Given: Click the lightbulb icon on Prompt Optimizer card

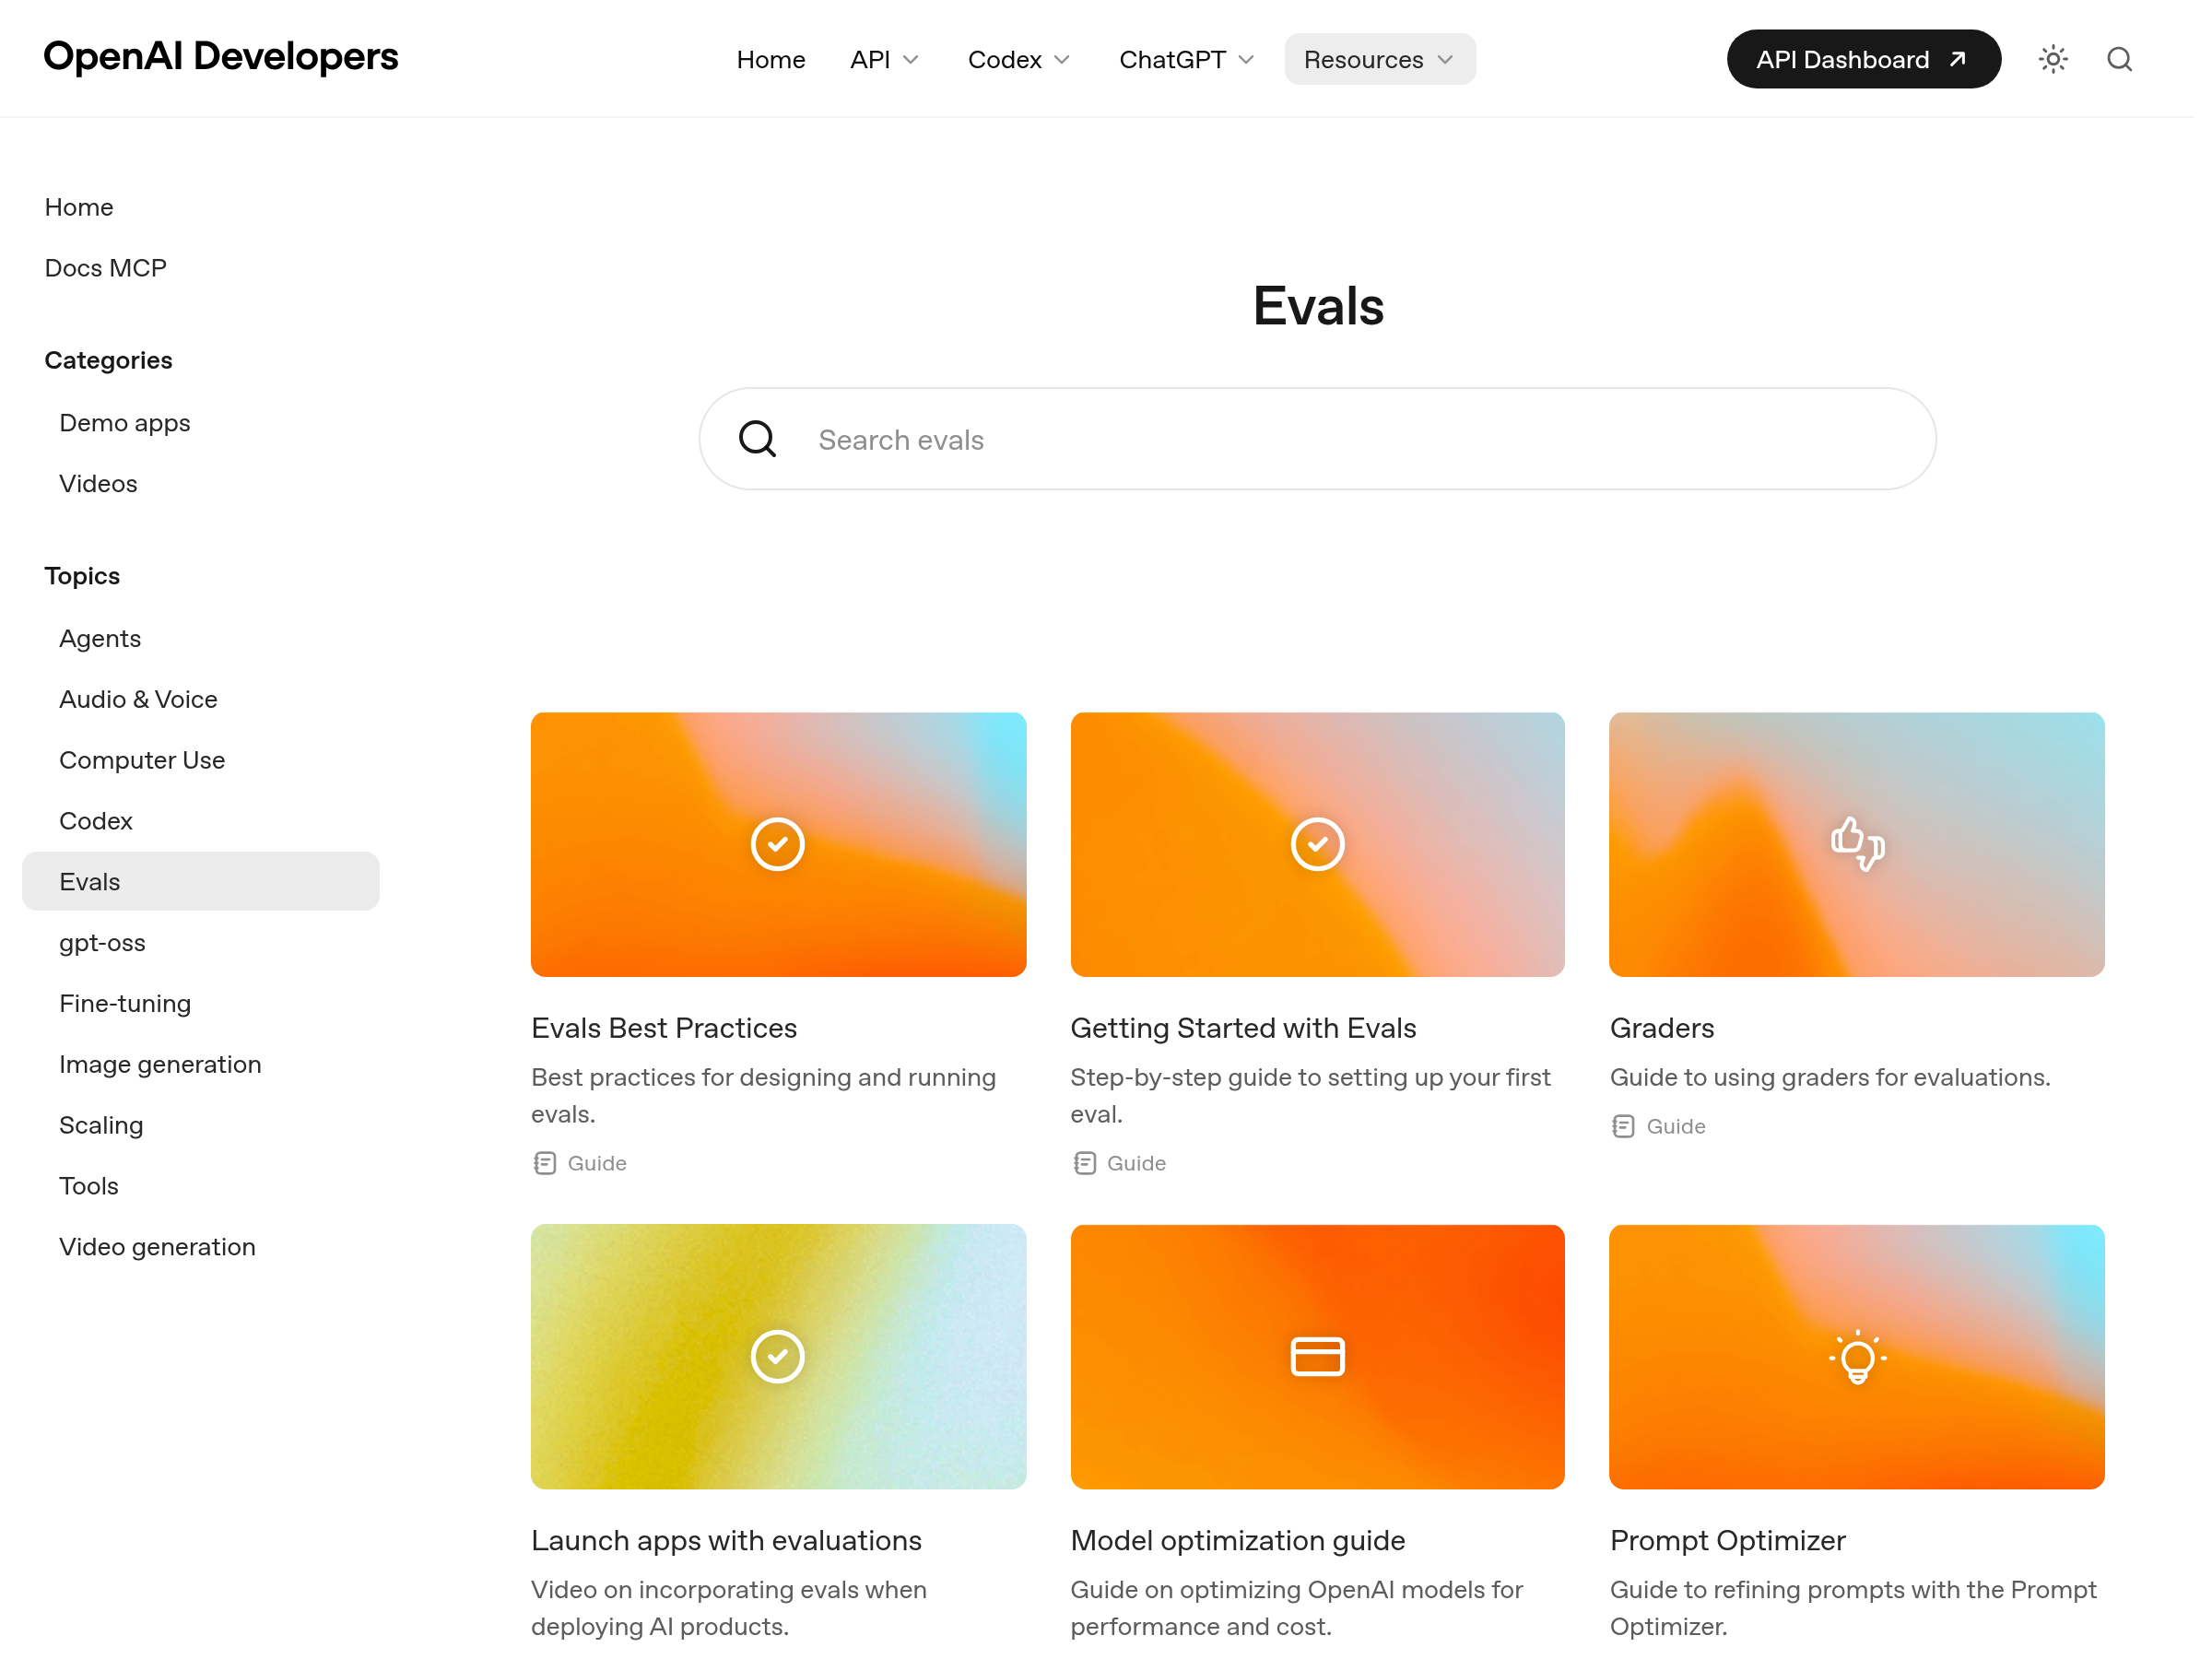Looking at the screenshot, I should point(1857,1356).
